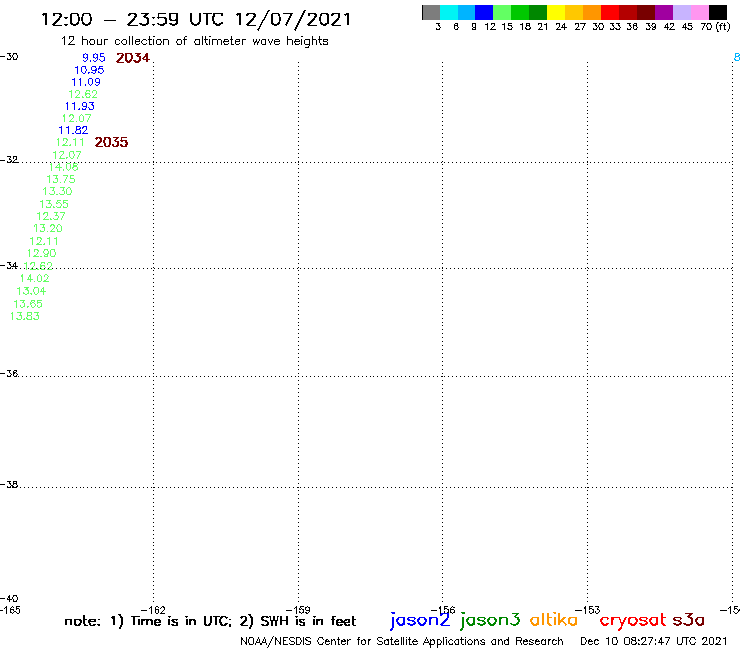Click the title date 12/07/2021

tap(293, 20)
